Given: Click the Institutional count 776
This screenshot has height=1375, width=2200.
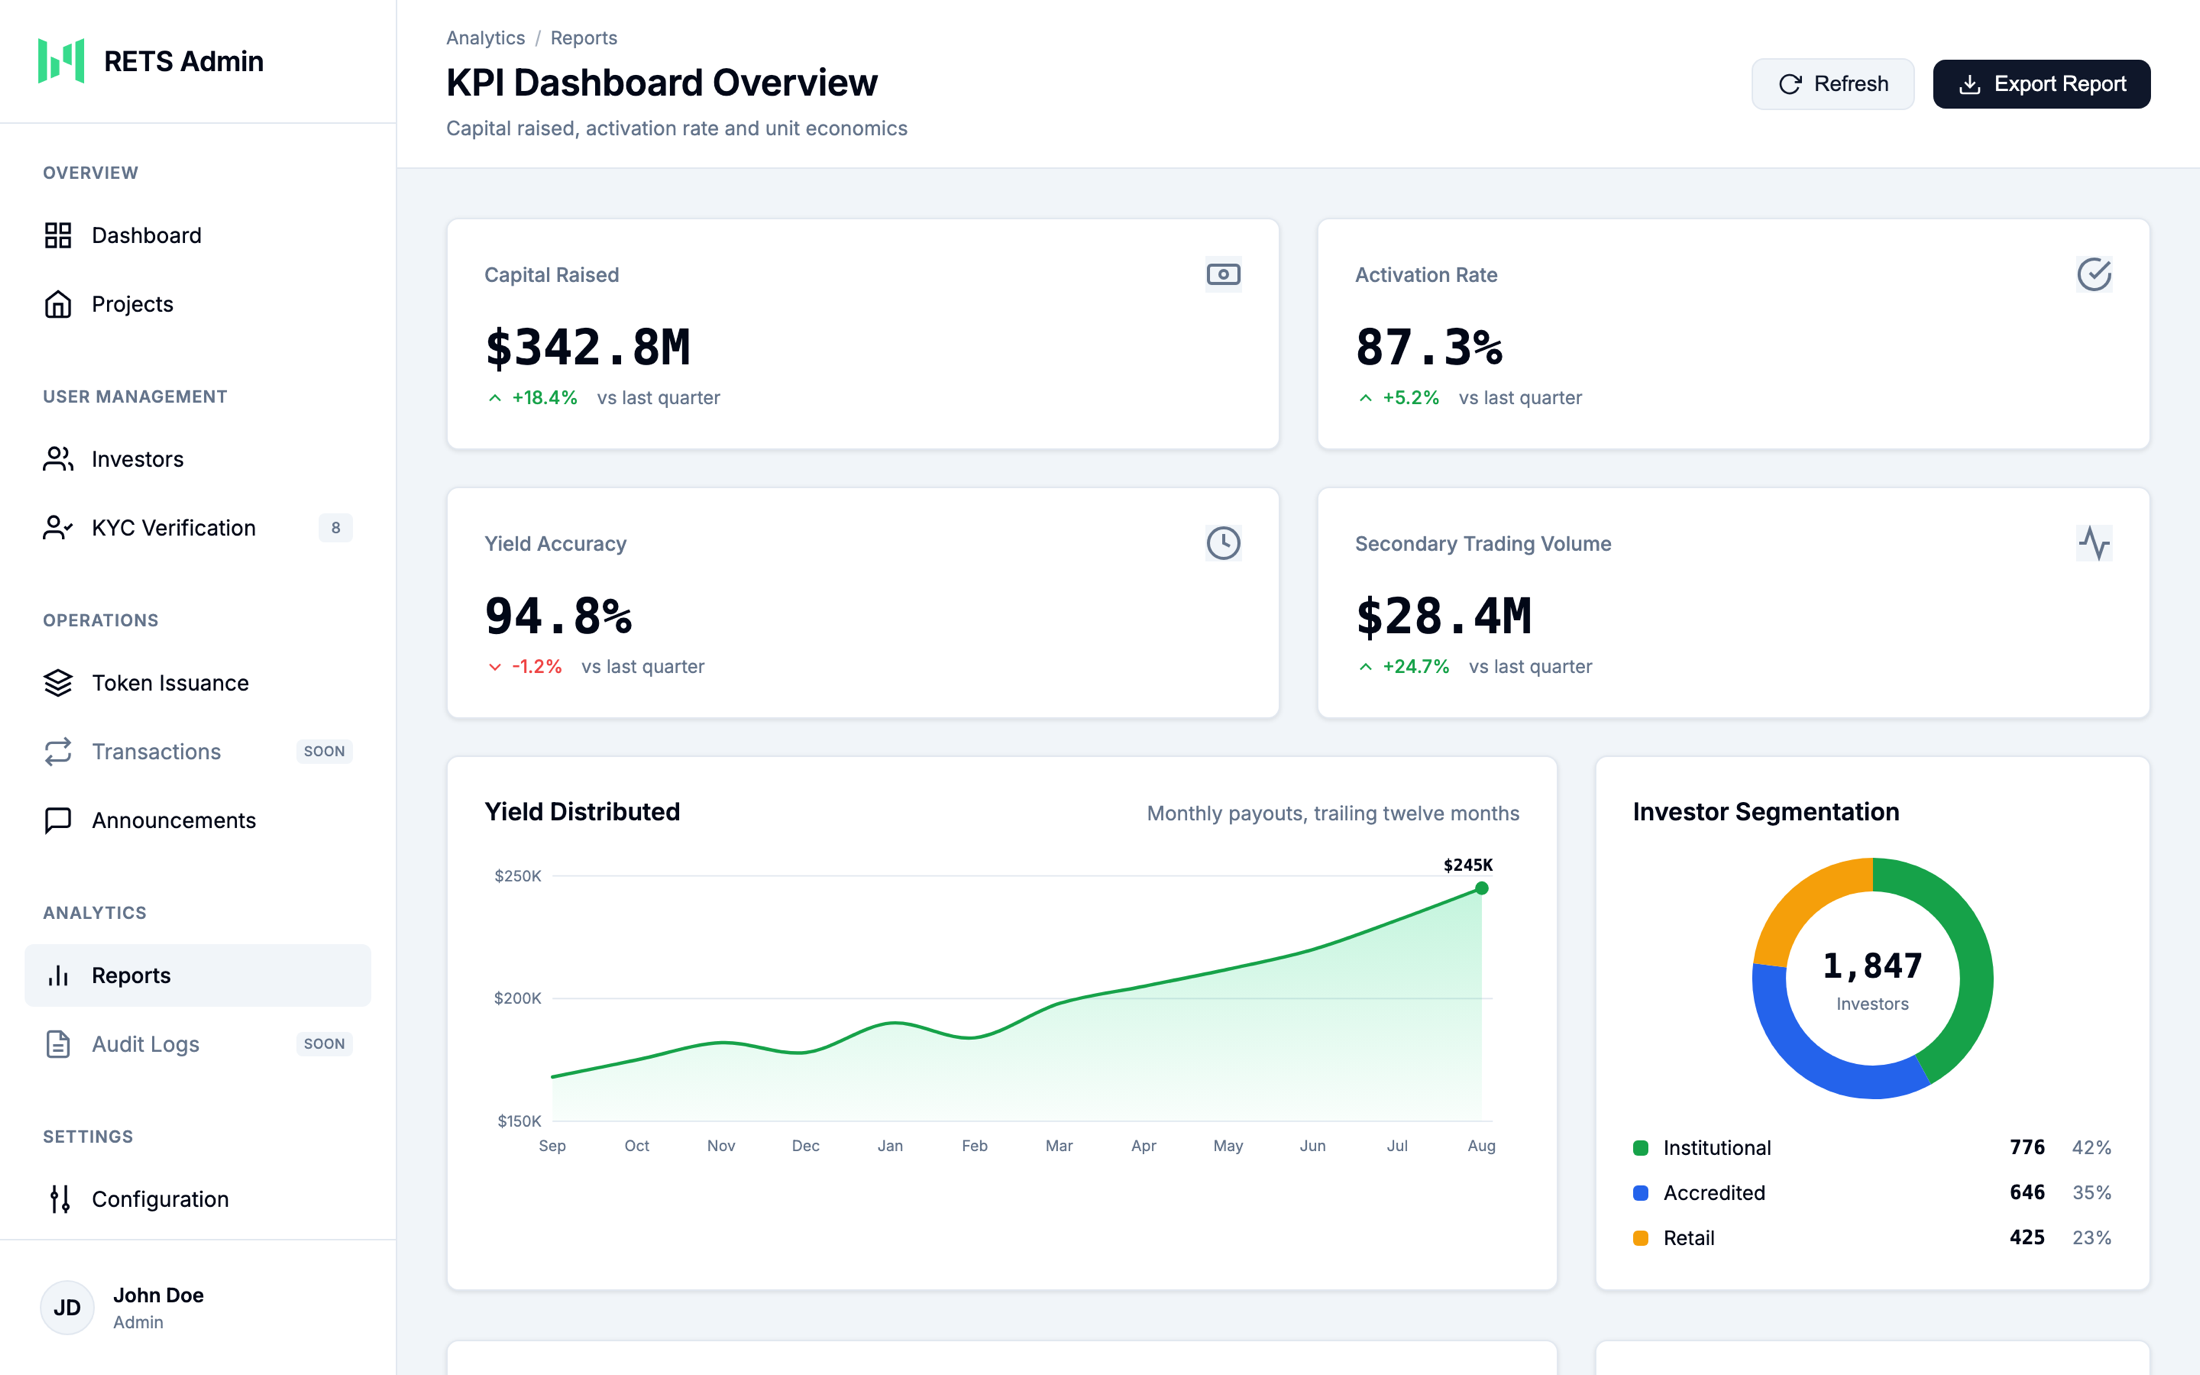Looking at the screenshot, I should pos(2027,1148).
